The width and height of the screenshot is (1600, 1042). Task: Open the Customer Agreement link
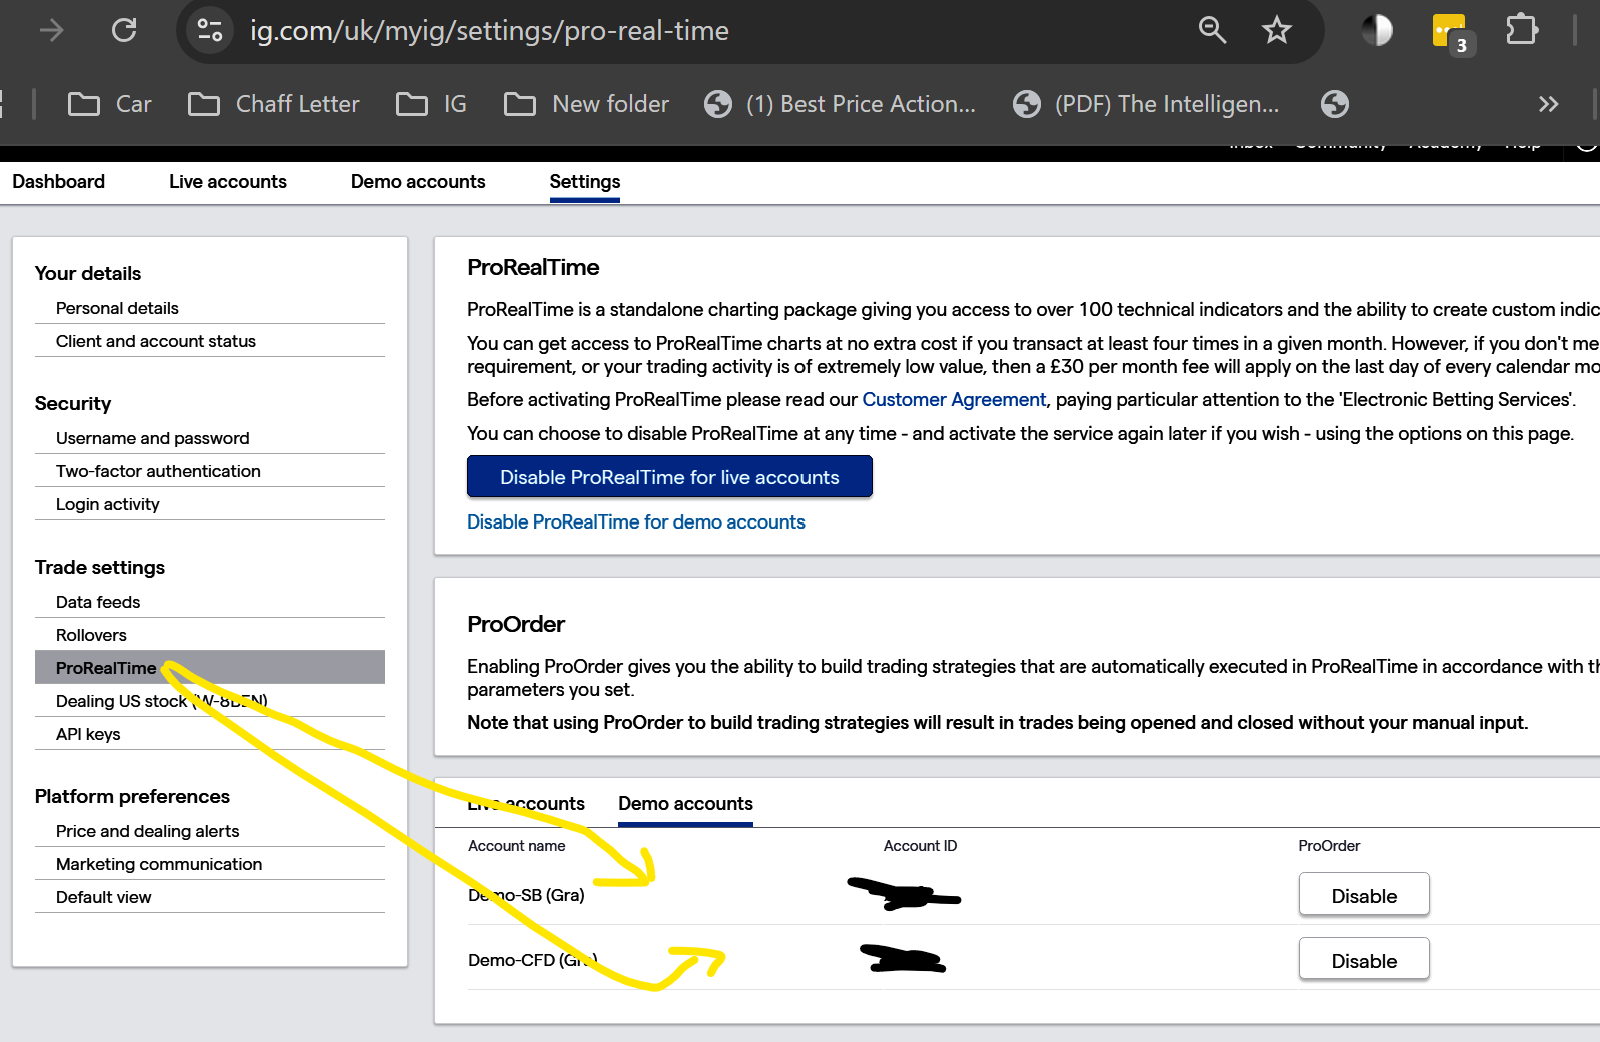tap(954, 399)
